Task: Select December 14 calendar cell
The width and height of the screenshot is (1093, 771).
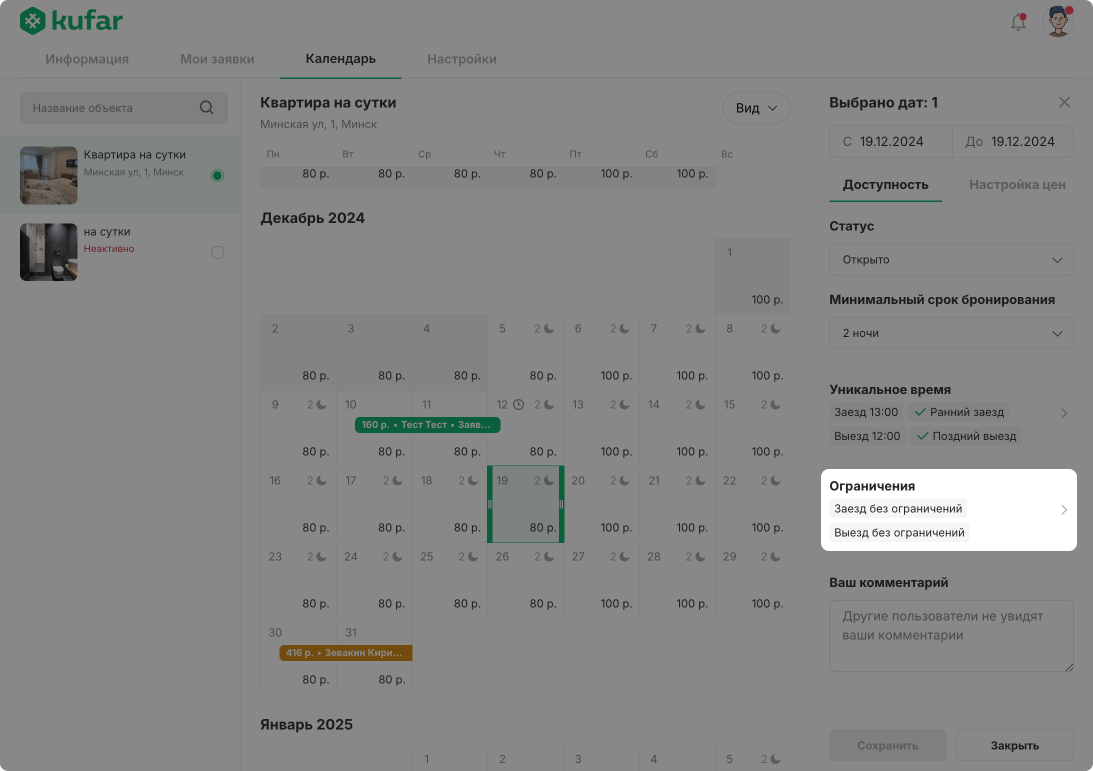Action: tap(677, 428)
